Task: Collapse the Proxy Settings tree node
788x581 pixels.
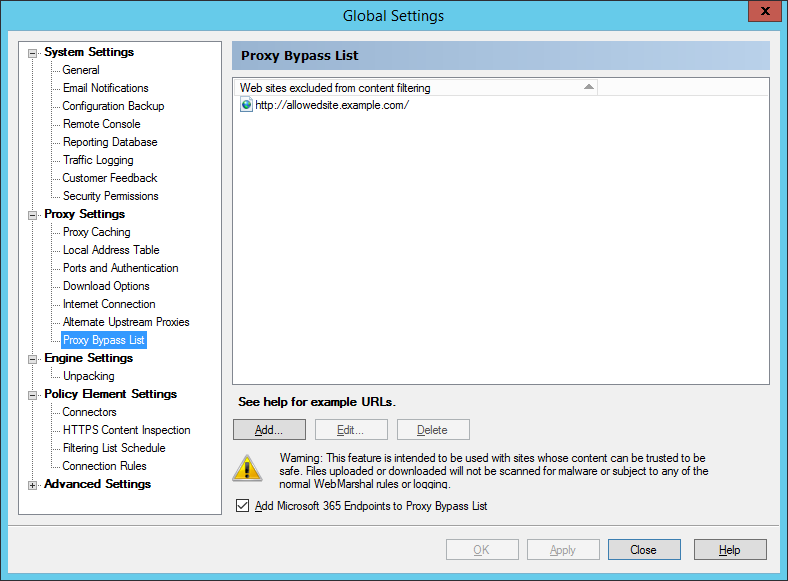Action: 33,215
